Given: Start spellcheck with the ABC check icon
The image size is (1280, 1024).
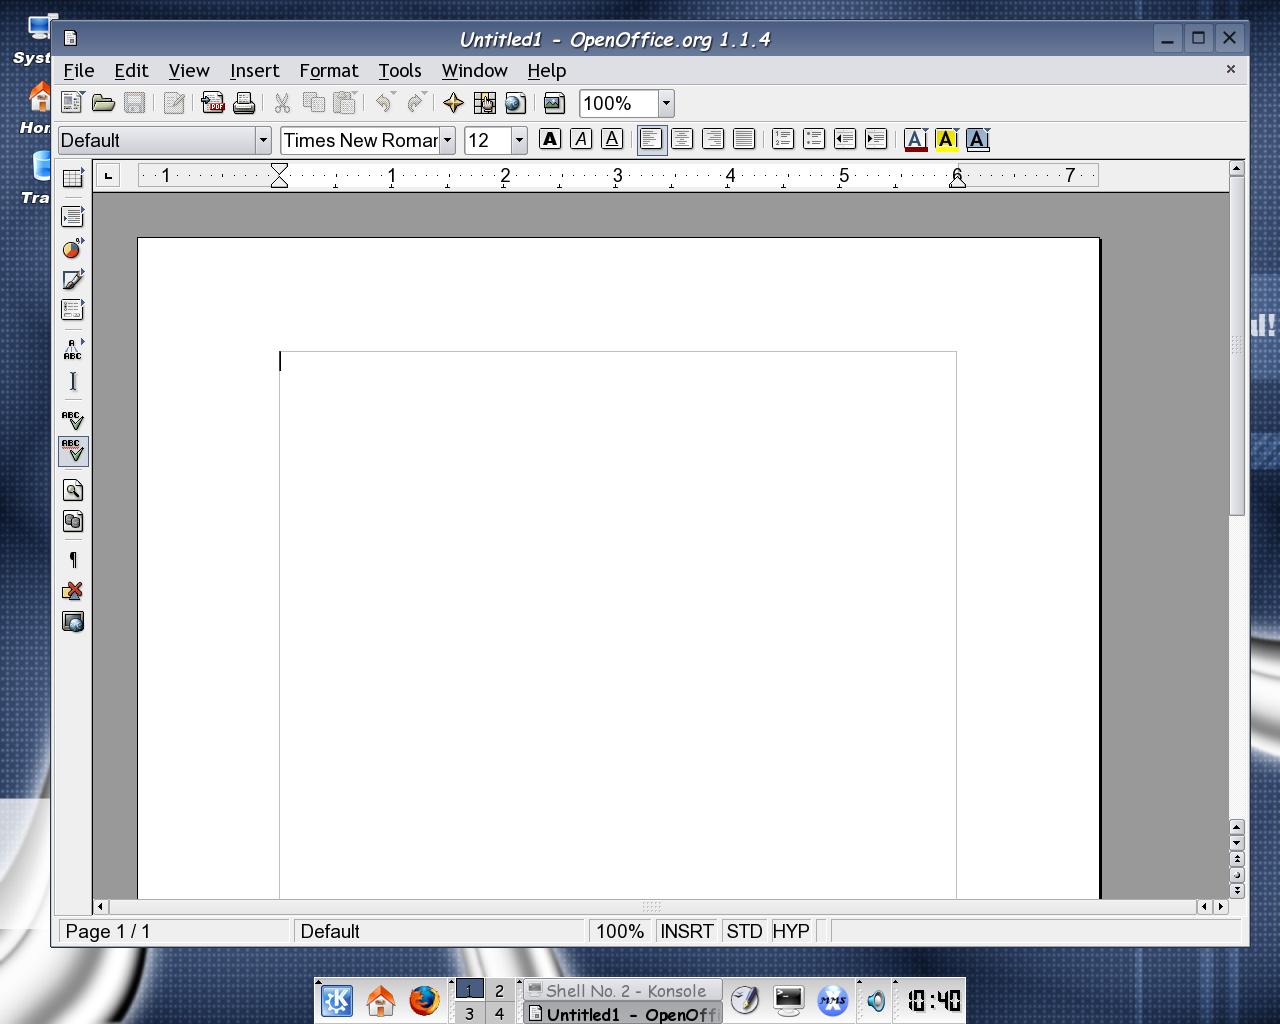Looking at the screenshot, I should click(73, 420).
